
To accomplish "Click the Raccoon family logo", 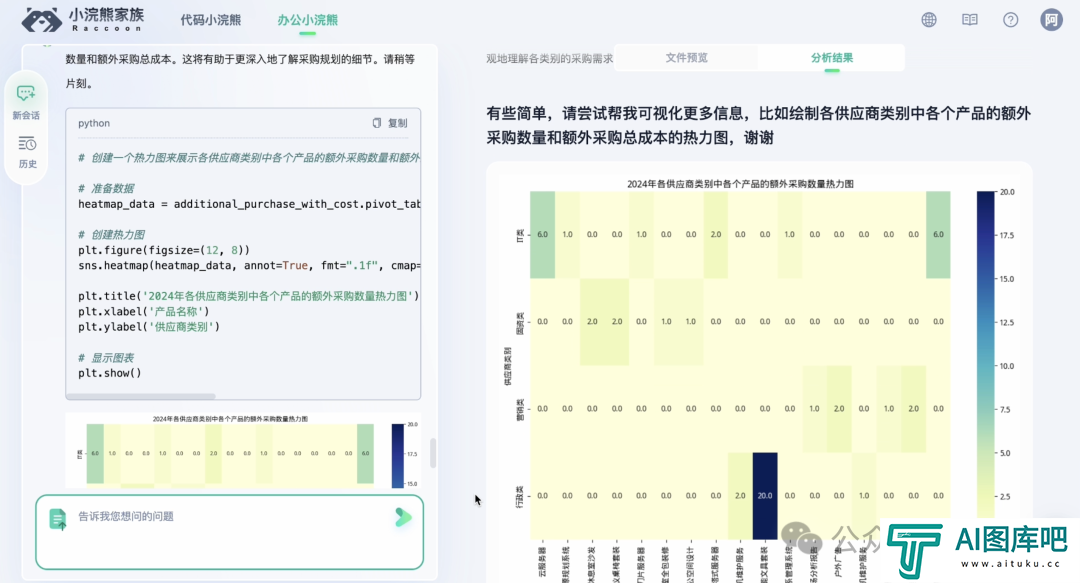I will (x=83, y=19).
